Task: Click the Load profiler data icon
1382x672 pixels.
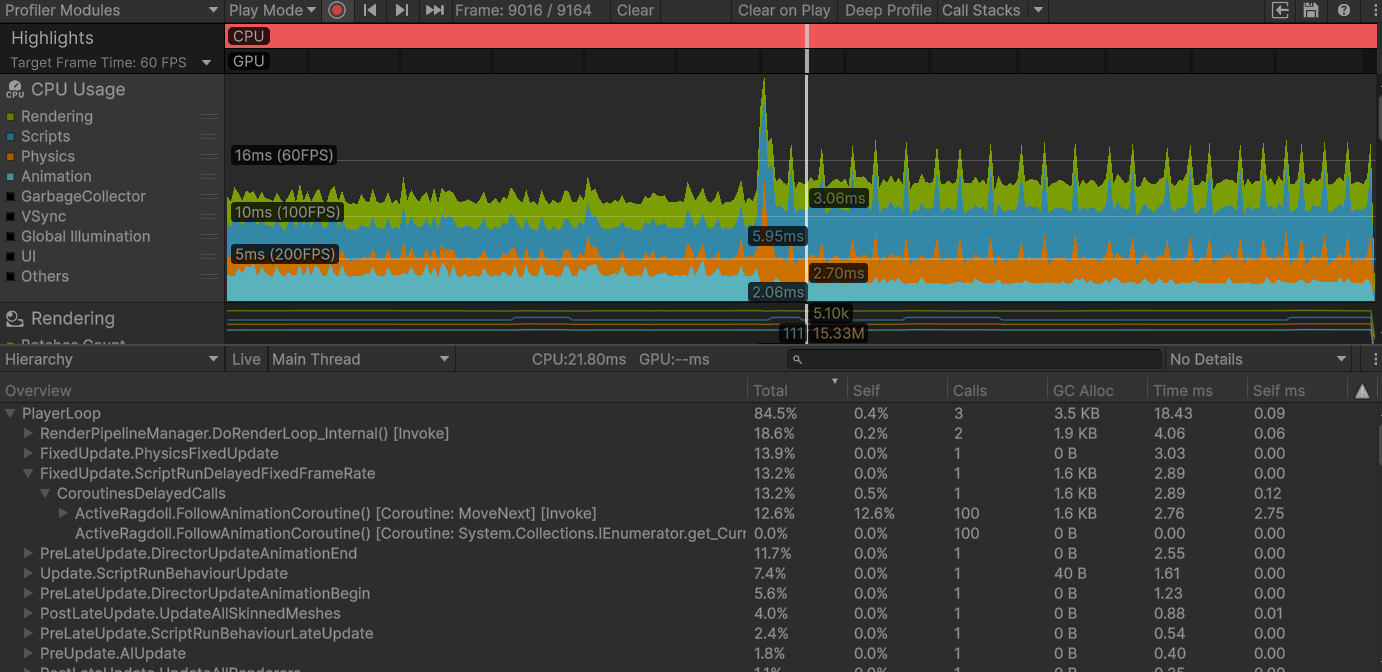Action: 1280,10
